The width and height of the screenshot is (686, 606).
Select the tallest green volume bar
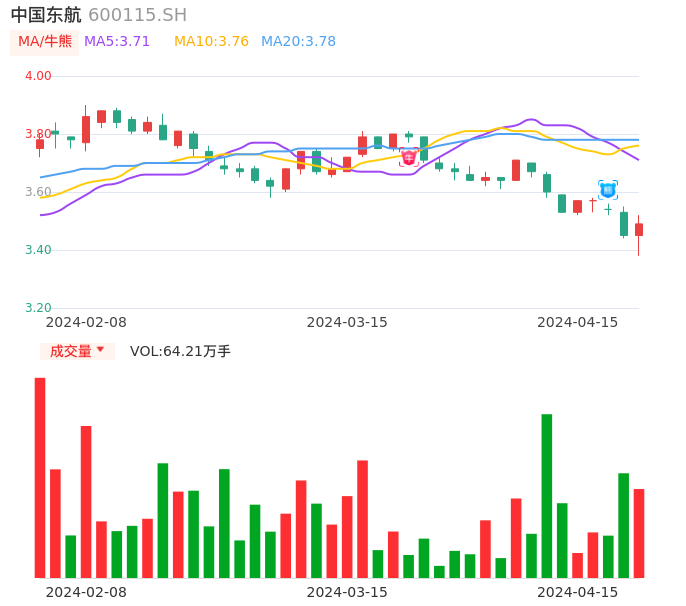point(547,495)
